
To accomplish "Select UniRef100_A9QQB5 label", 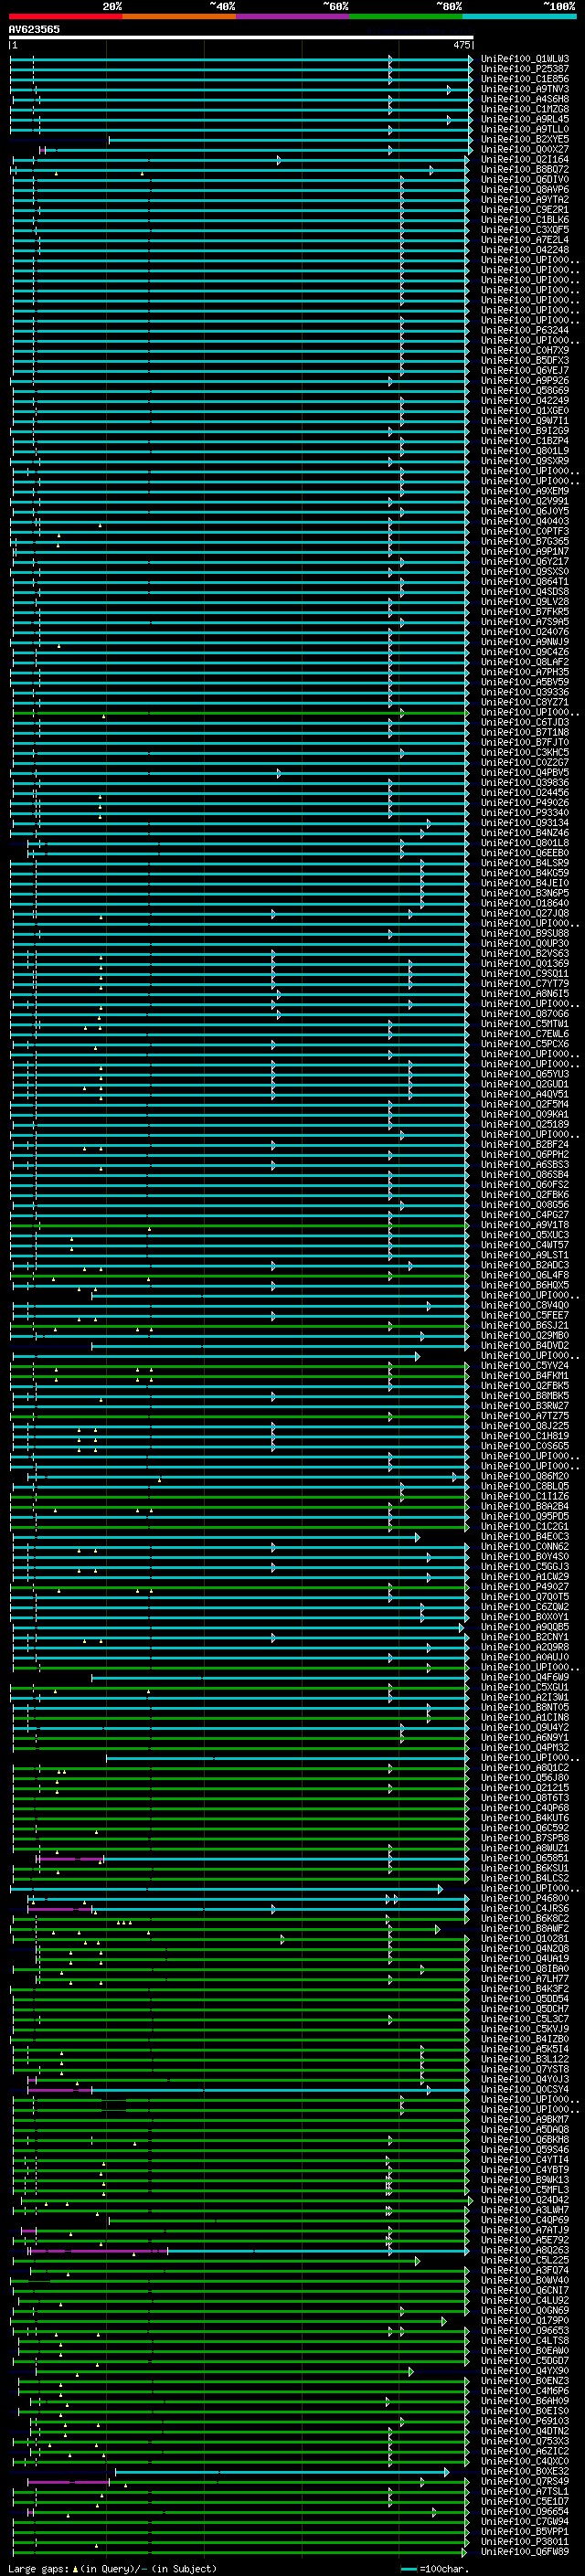I will (525, 1628).
